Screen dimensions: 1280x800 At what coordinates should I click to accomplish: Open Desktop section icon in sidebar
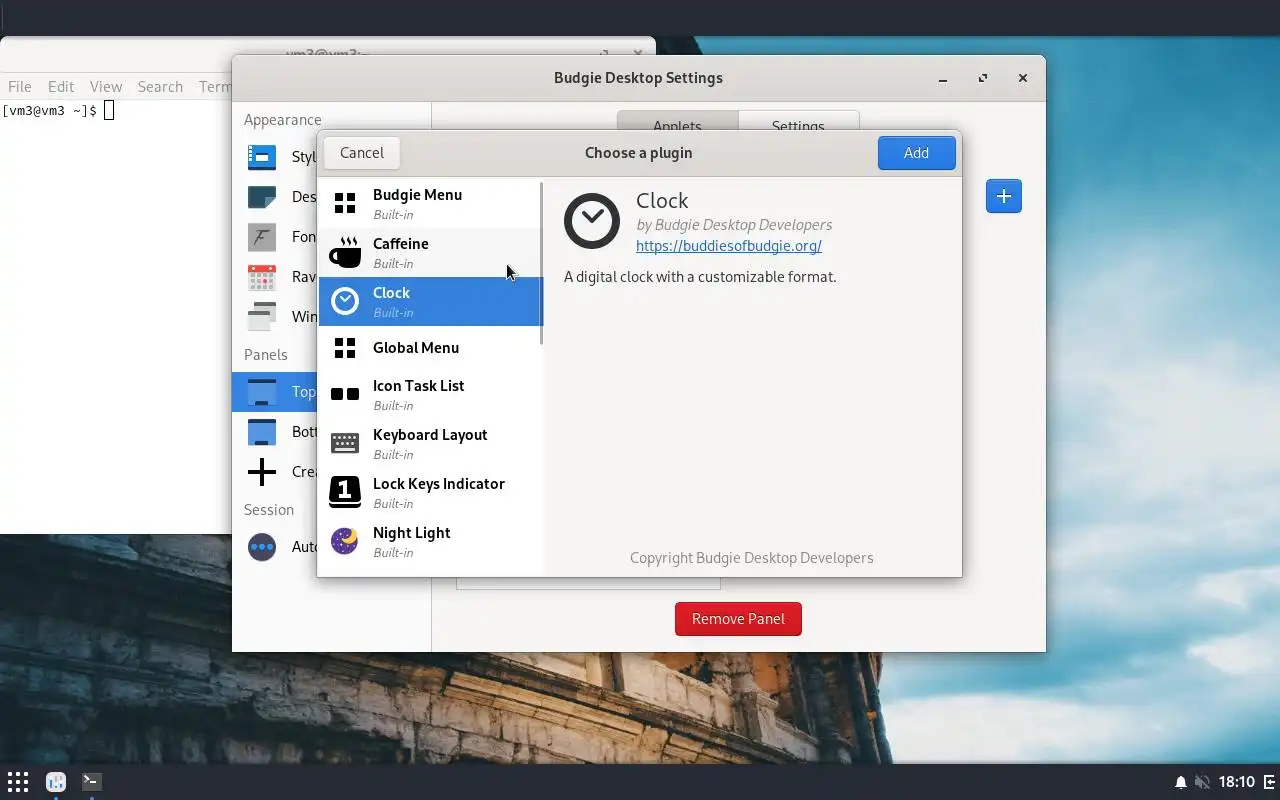[262, 197]
